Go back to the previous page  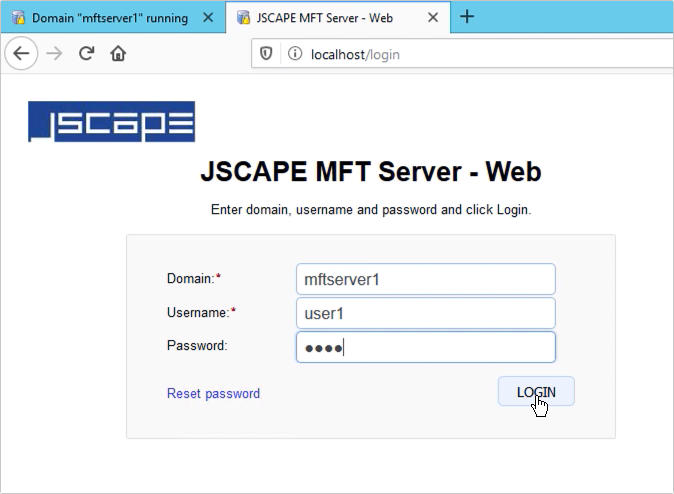tap(23, 54)
